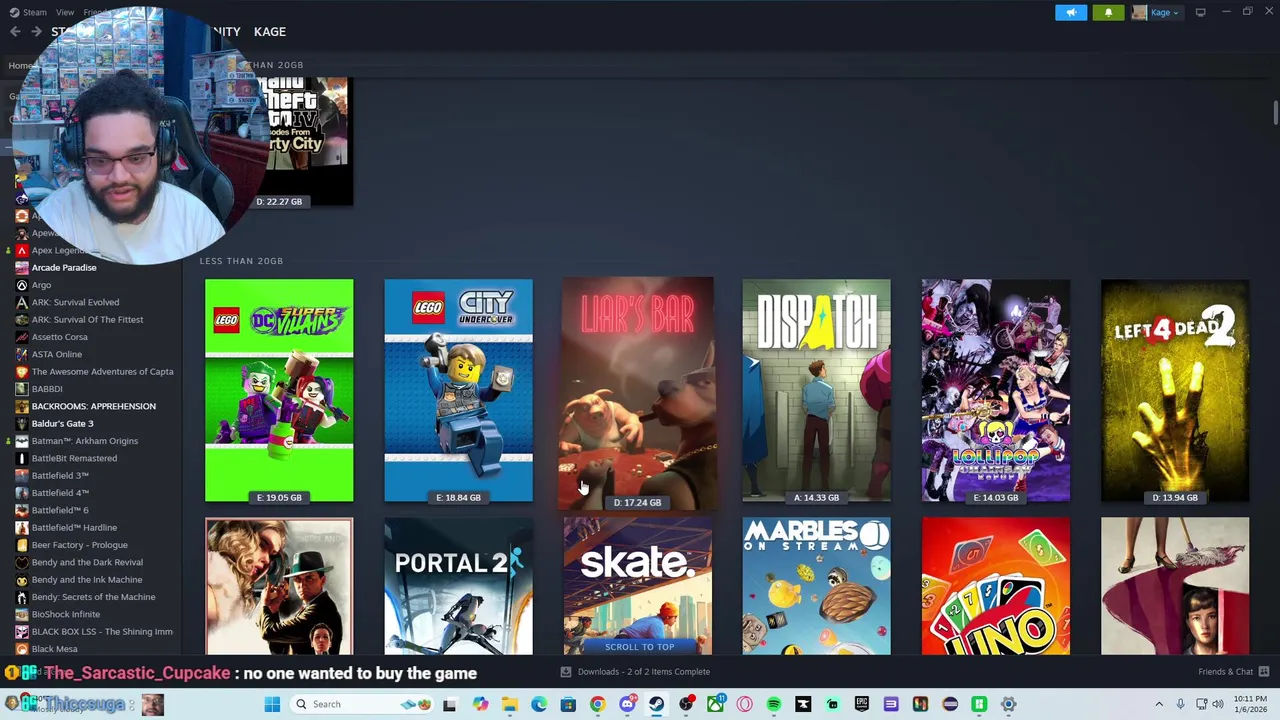
Task: Select Bendy: Secrets of the Machine
Action: (x=93, y=597)
